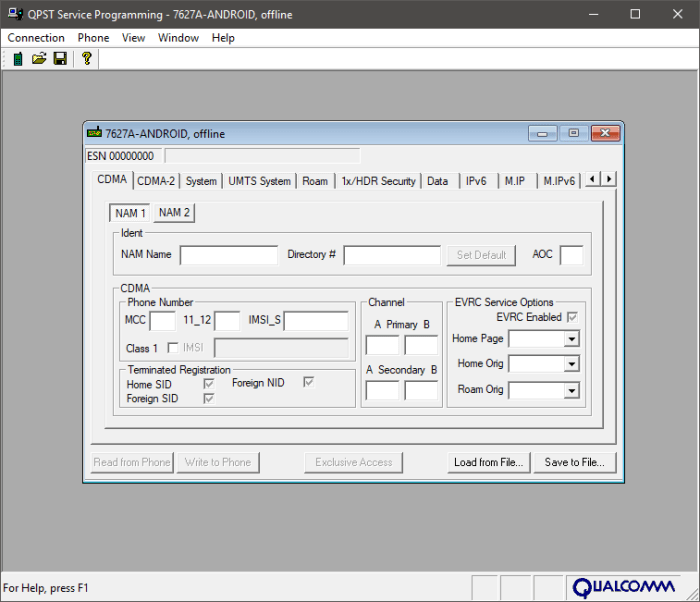Image resolution: width=700 pixels, height=602 pixels.
Task: Click the Load from File button
Action: [x=488, y=462]
